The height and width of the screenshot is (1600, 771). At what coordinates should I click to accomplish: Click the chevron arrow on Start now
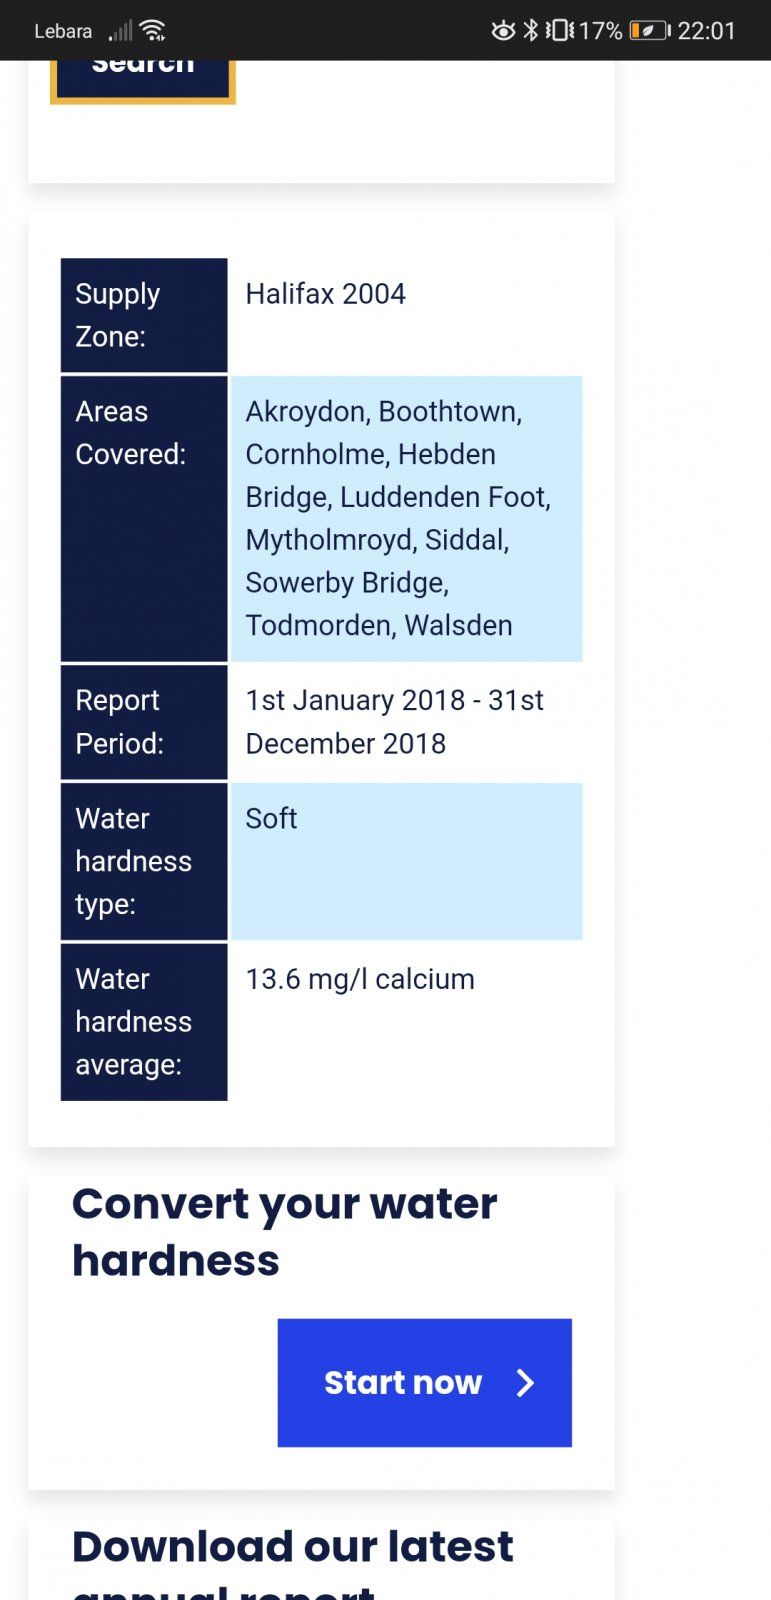click(525, 1383)
